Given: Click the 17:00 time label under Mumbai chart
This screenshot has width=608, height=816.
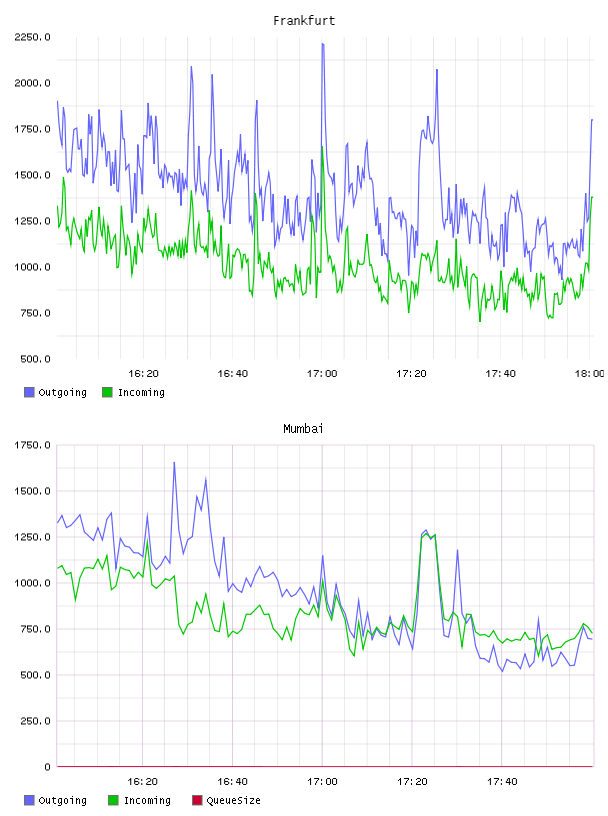Looking at the screenshot, I should tap(322, 782).
